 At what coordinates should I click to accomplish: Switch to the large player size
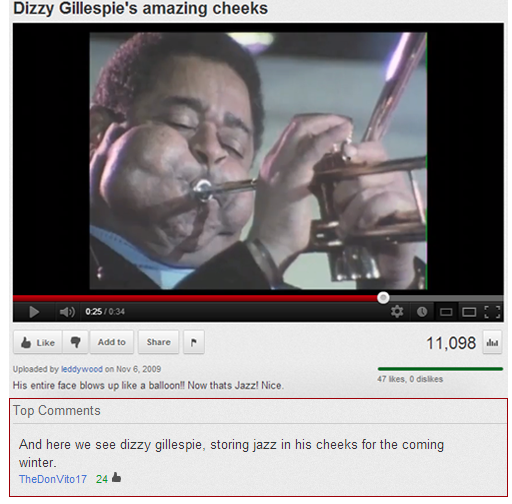[x=469, y=312]
